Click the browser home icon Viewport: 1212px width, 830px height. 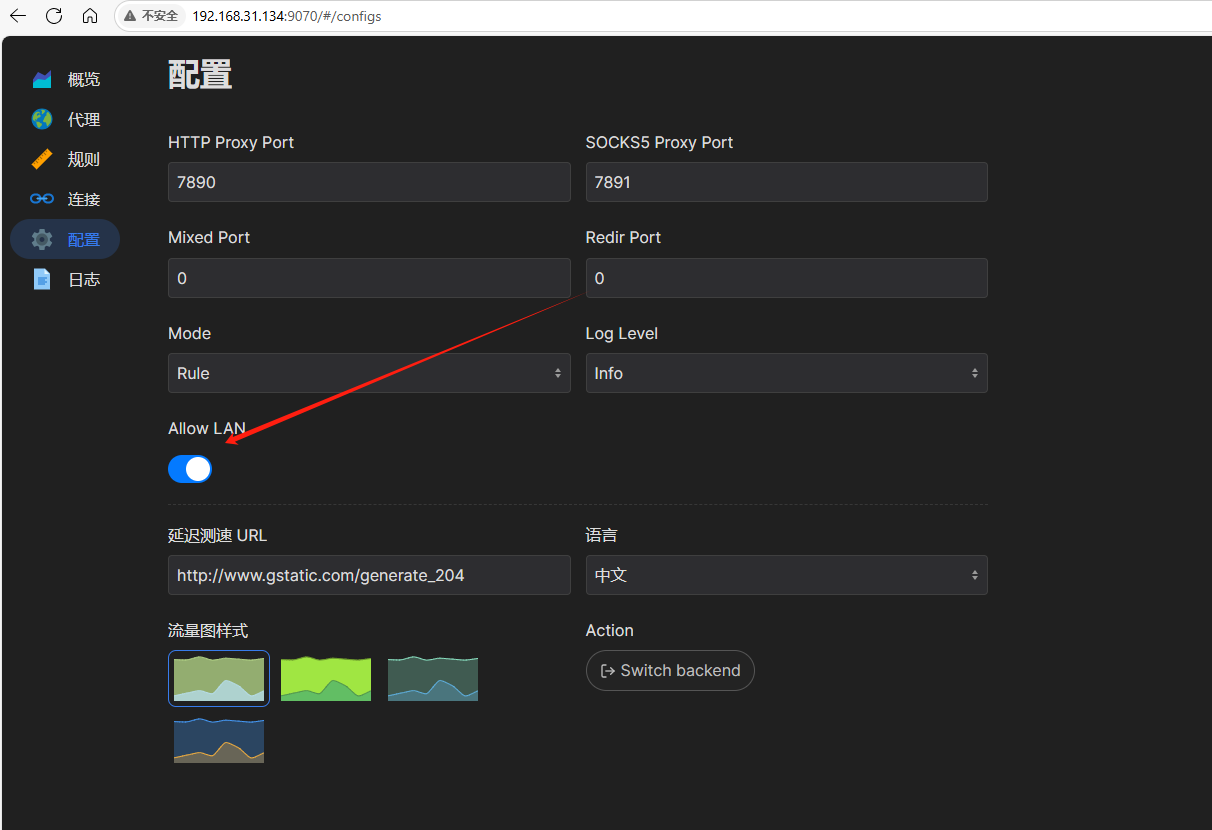(90, 16)
